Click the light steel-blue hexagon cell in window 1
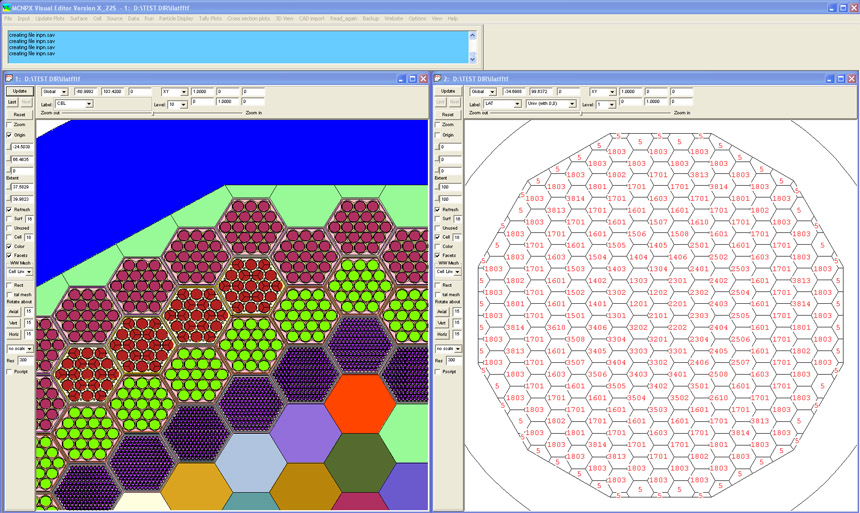This screenshot has width=860, height=513. pyautogui.click(x=251, y=463)
